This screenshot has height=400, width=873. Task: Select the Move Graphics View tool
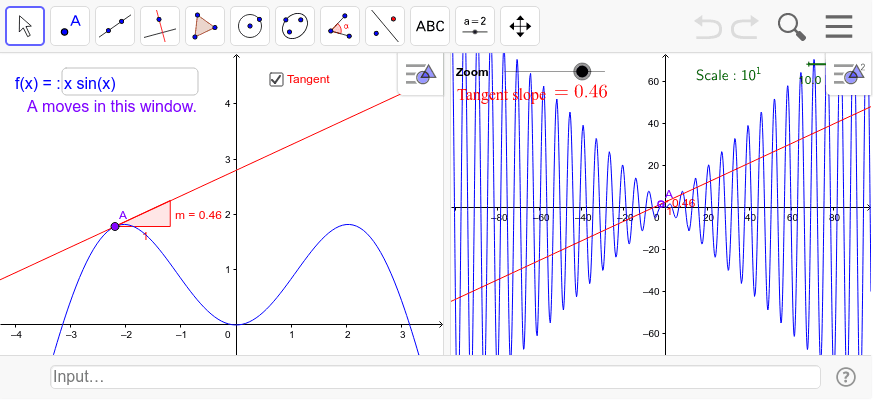click(x=520, y=26)
